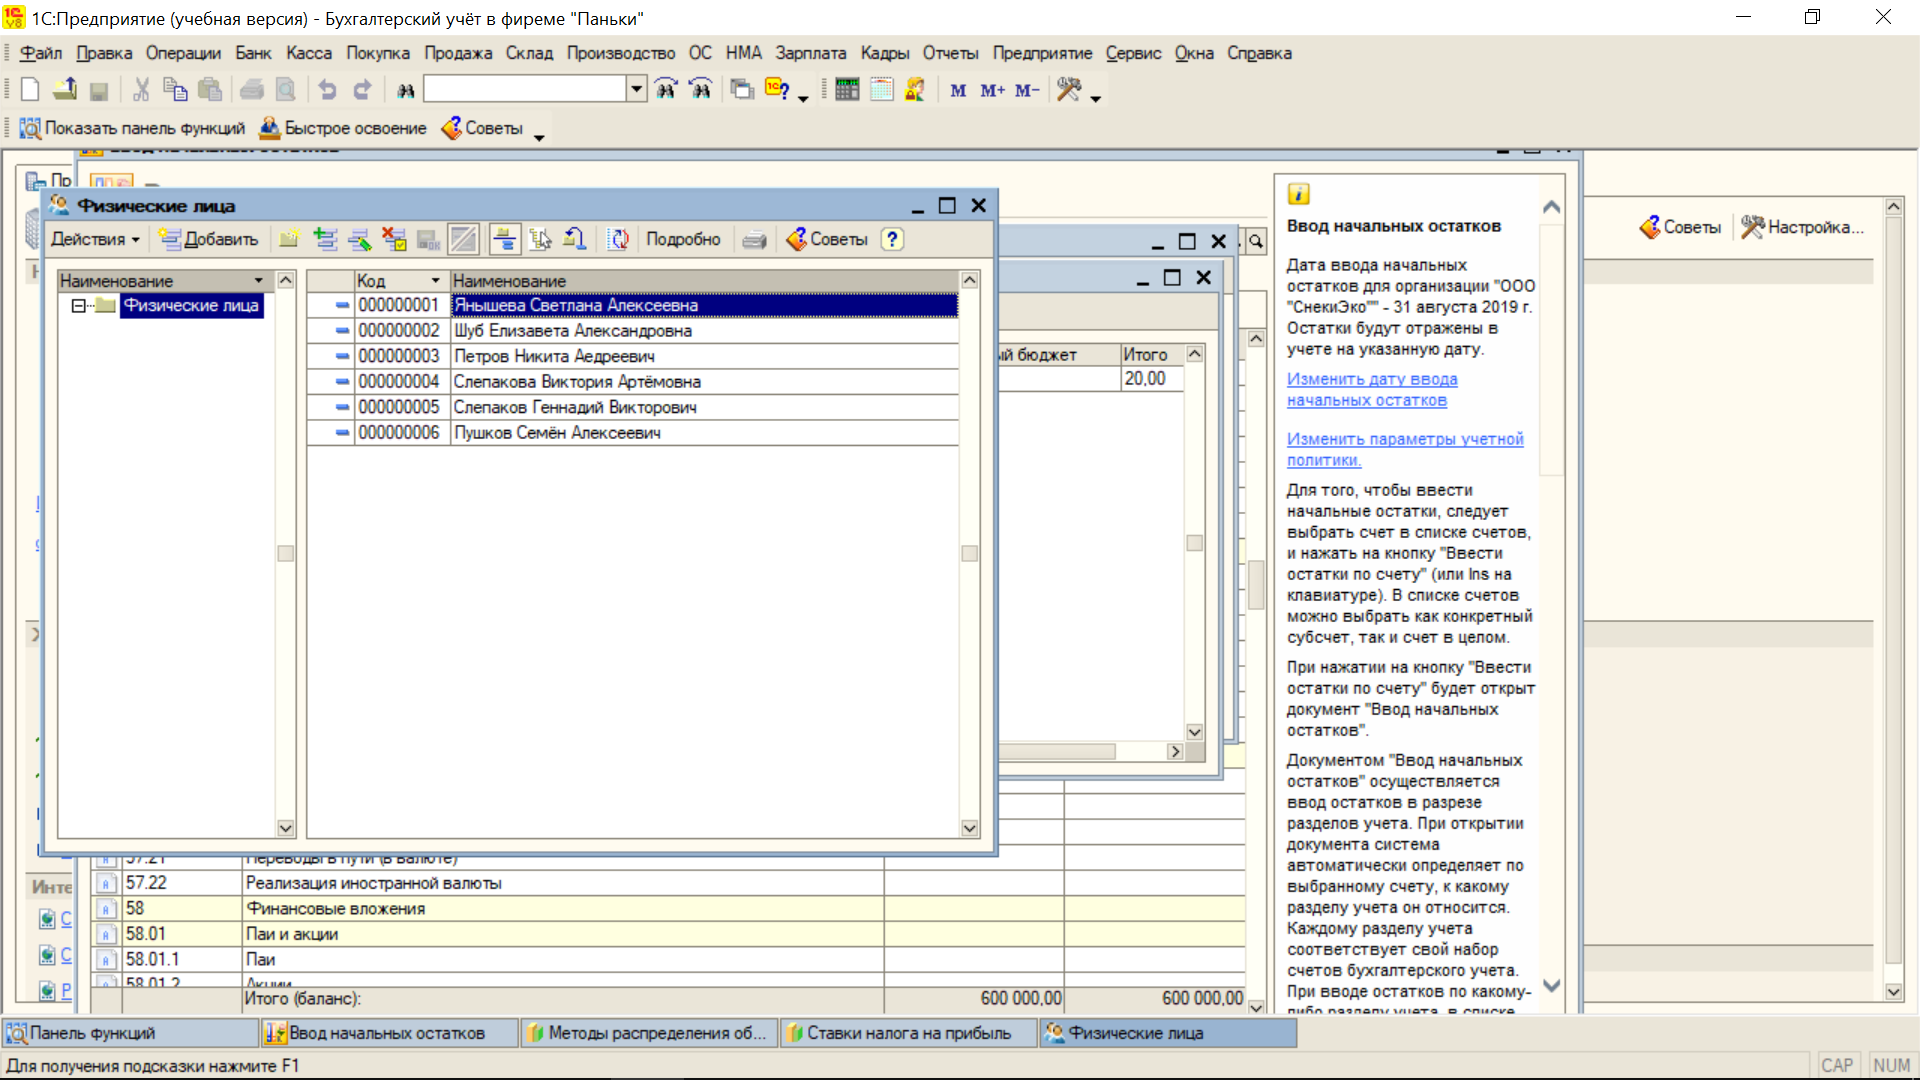Click Показать панель функций button
This screenshot has width=1920, height=1080.
pos(132,128)
